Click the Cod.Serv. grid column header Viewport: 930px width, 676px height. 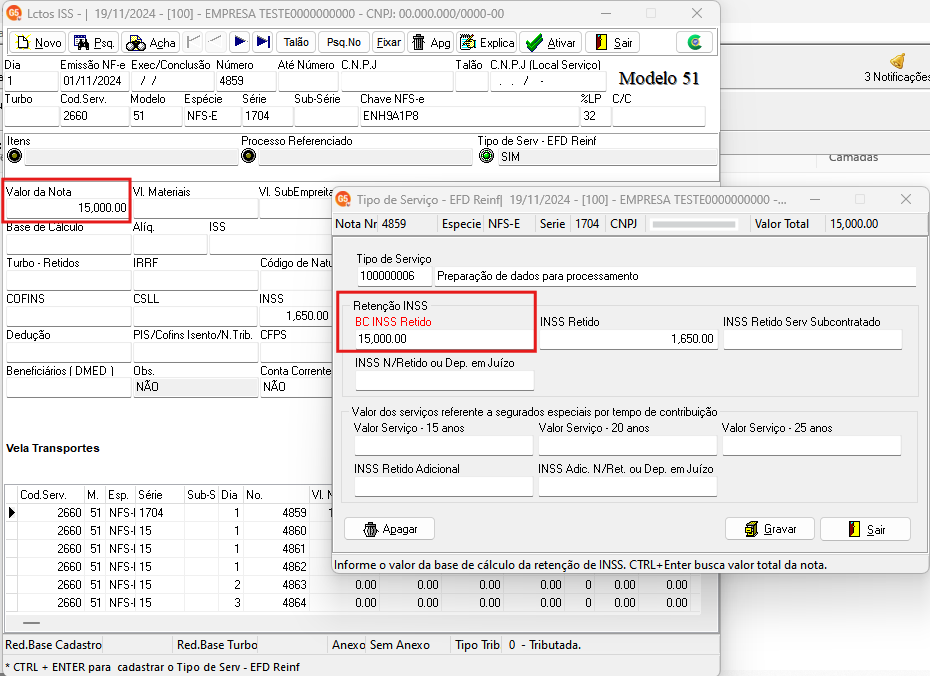[51, 495]
